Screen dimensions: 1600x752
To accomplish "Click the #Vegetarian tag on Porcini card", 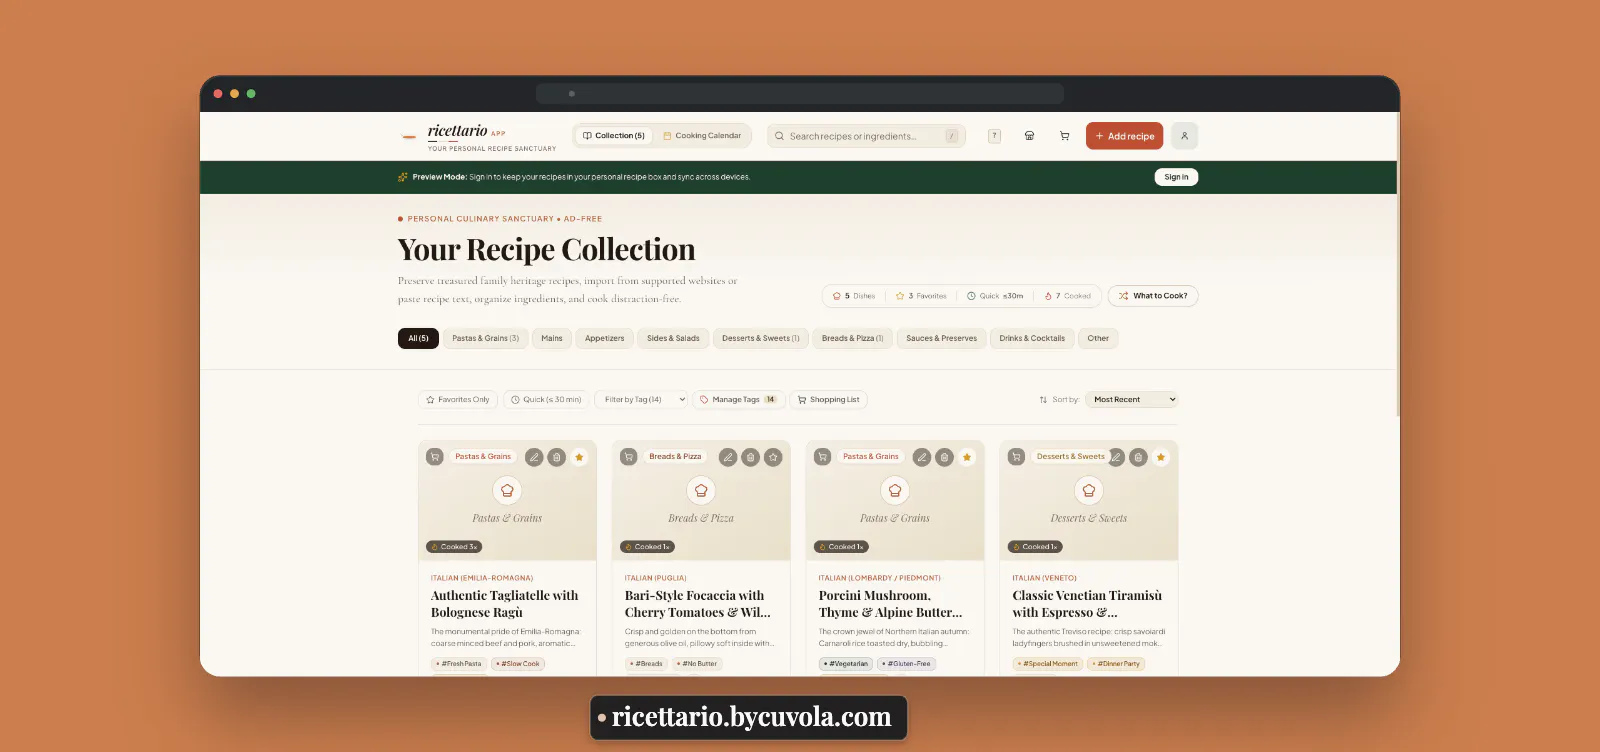I will (847, 664).
